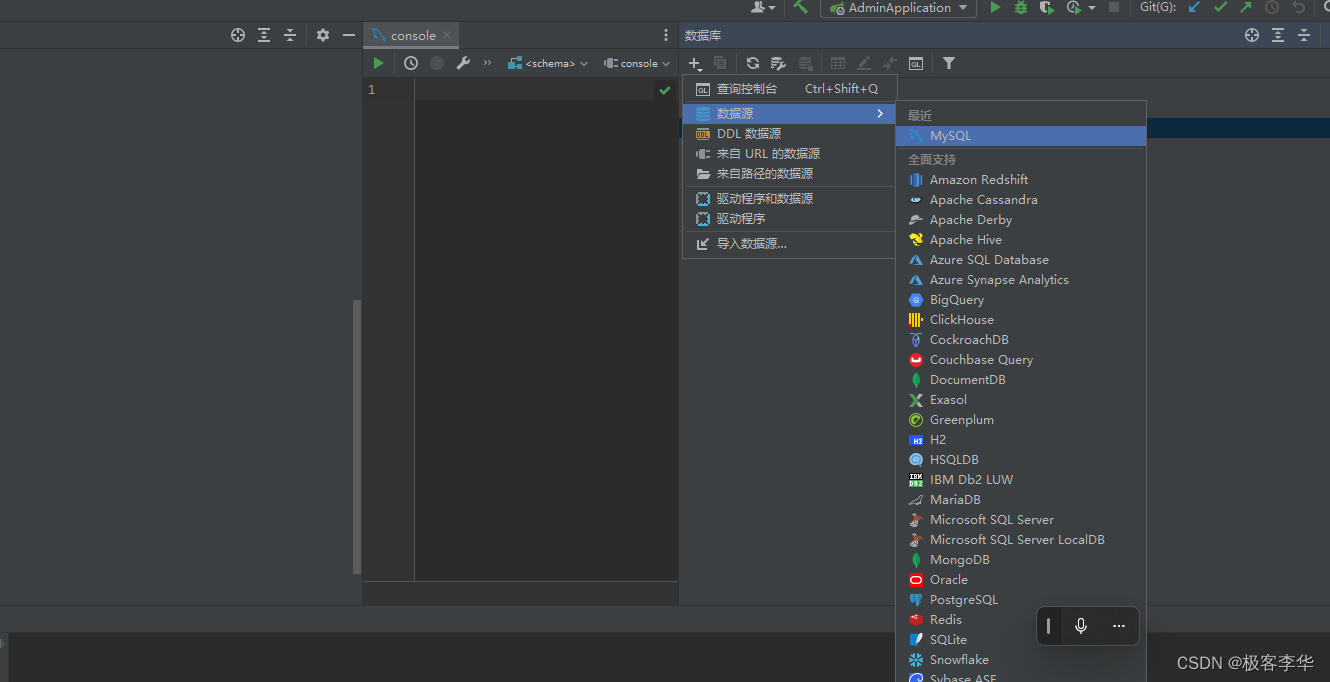Commit changes with Git green checkmark
Image resolution: width=1330 pixels, height=682 pixels.
click(x=1220, y=7)
